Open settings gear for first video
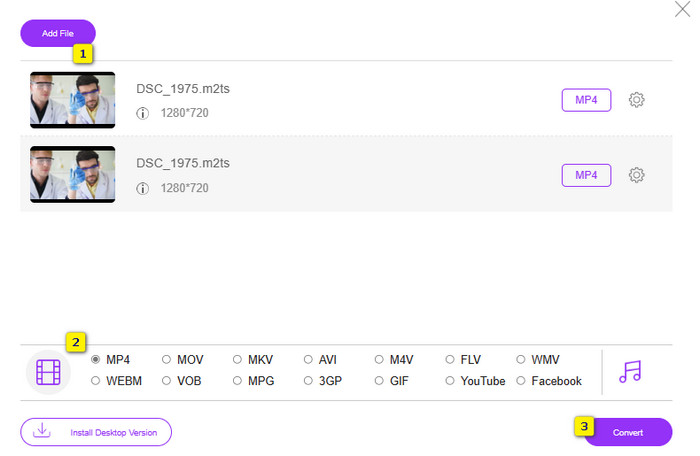This screenshot has width=700, height=456. coord(636,100)
